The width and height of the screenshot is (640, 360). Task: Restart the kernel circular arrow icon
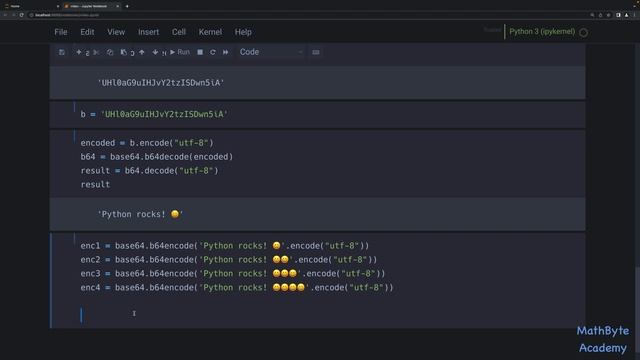point(213,52)
